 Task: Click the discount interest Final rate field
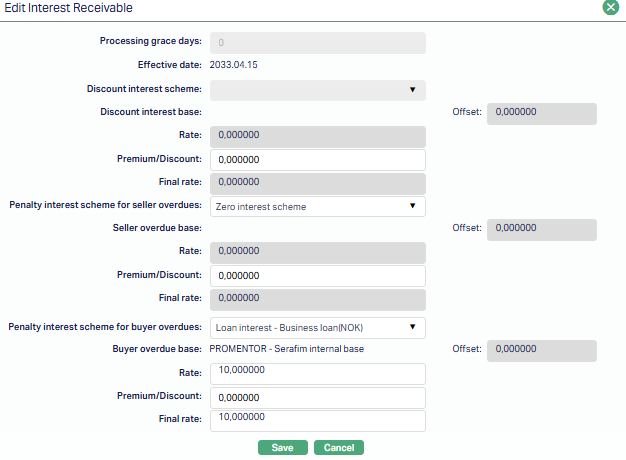(318, 183)
